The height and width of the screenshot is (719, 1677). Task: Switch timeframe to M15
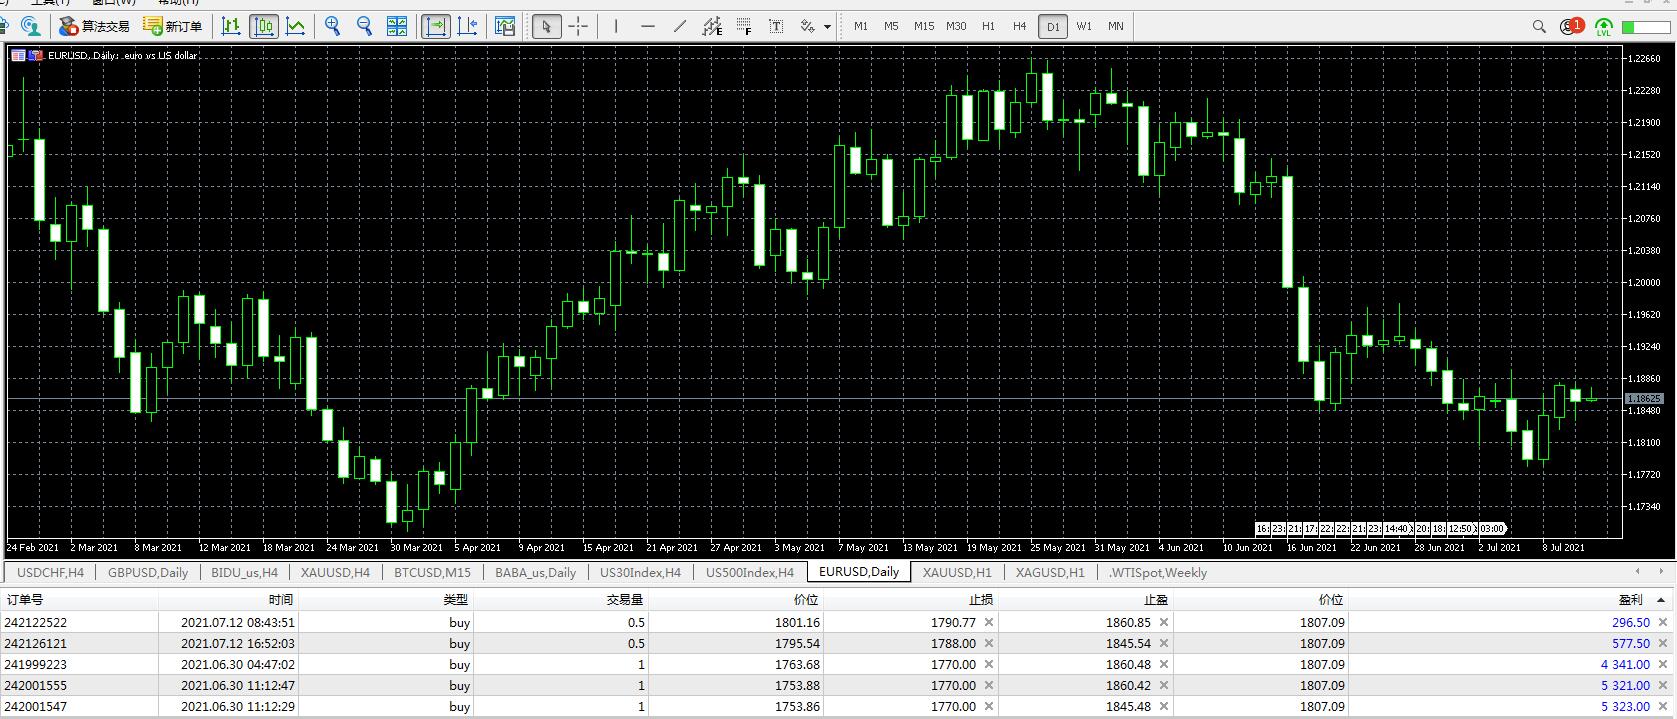pyautogui.click(x=924, y=26)
